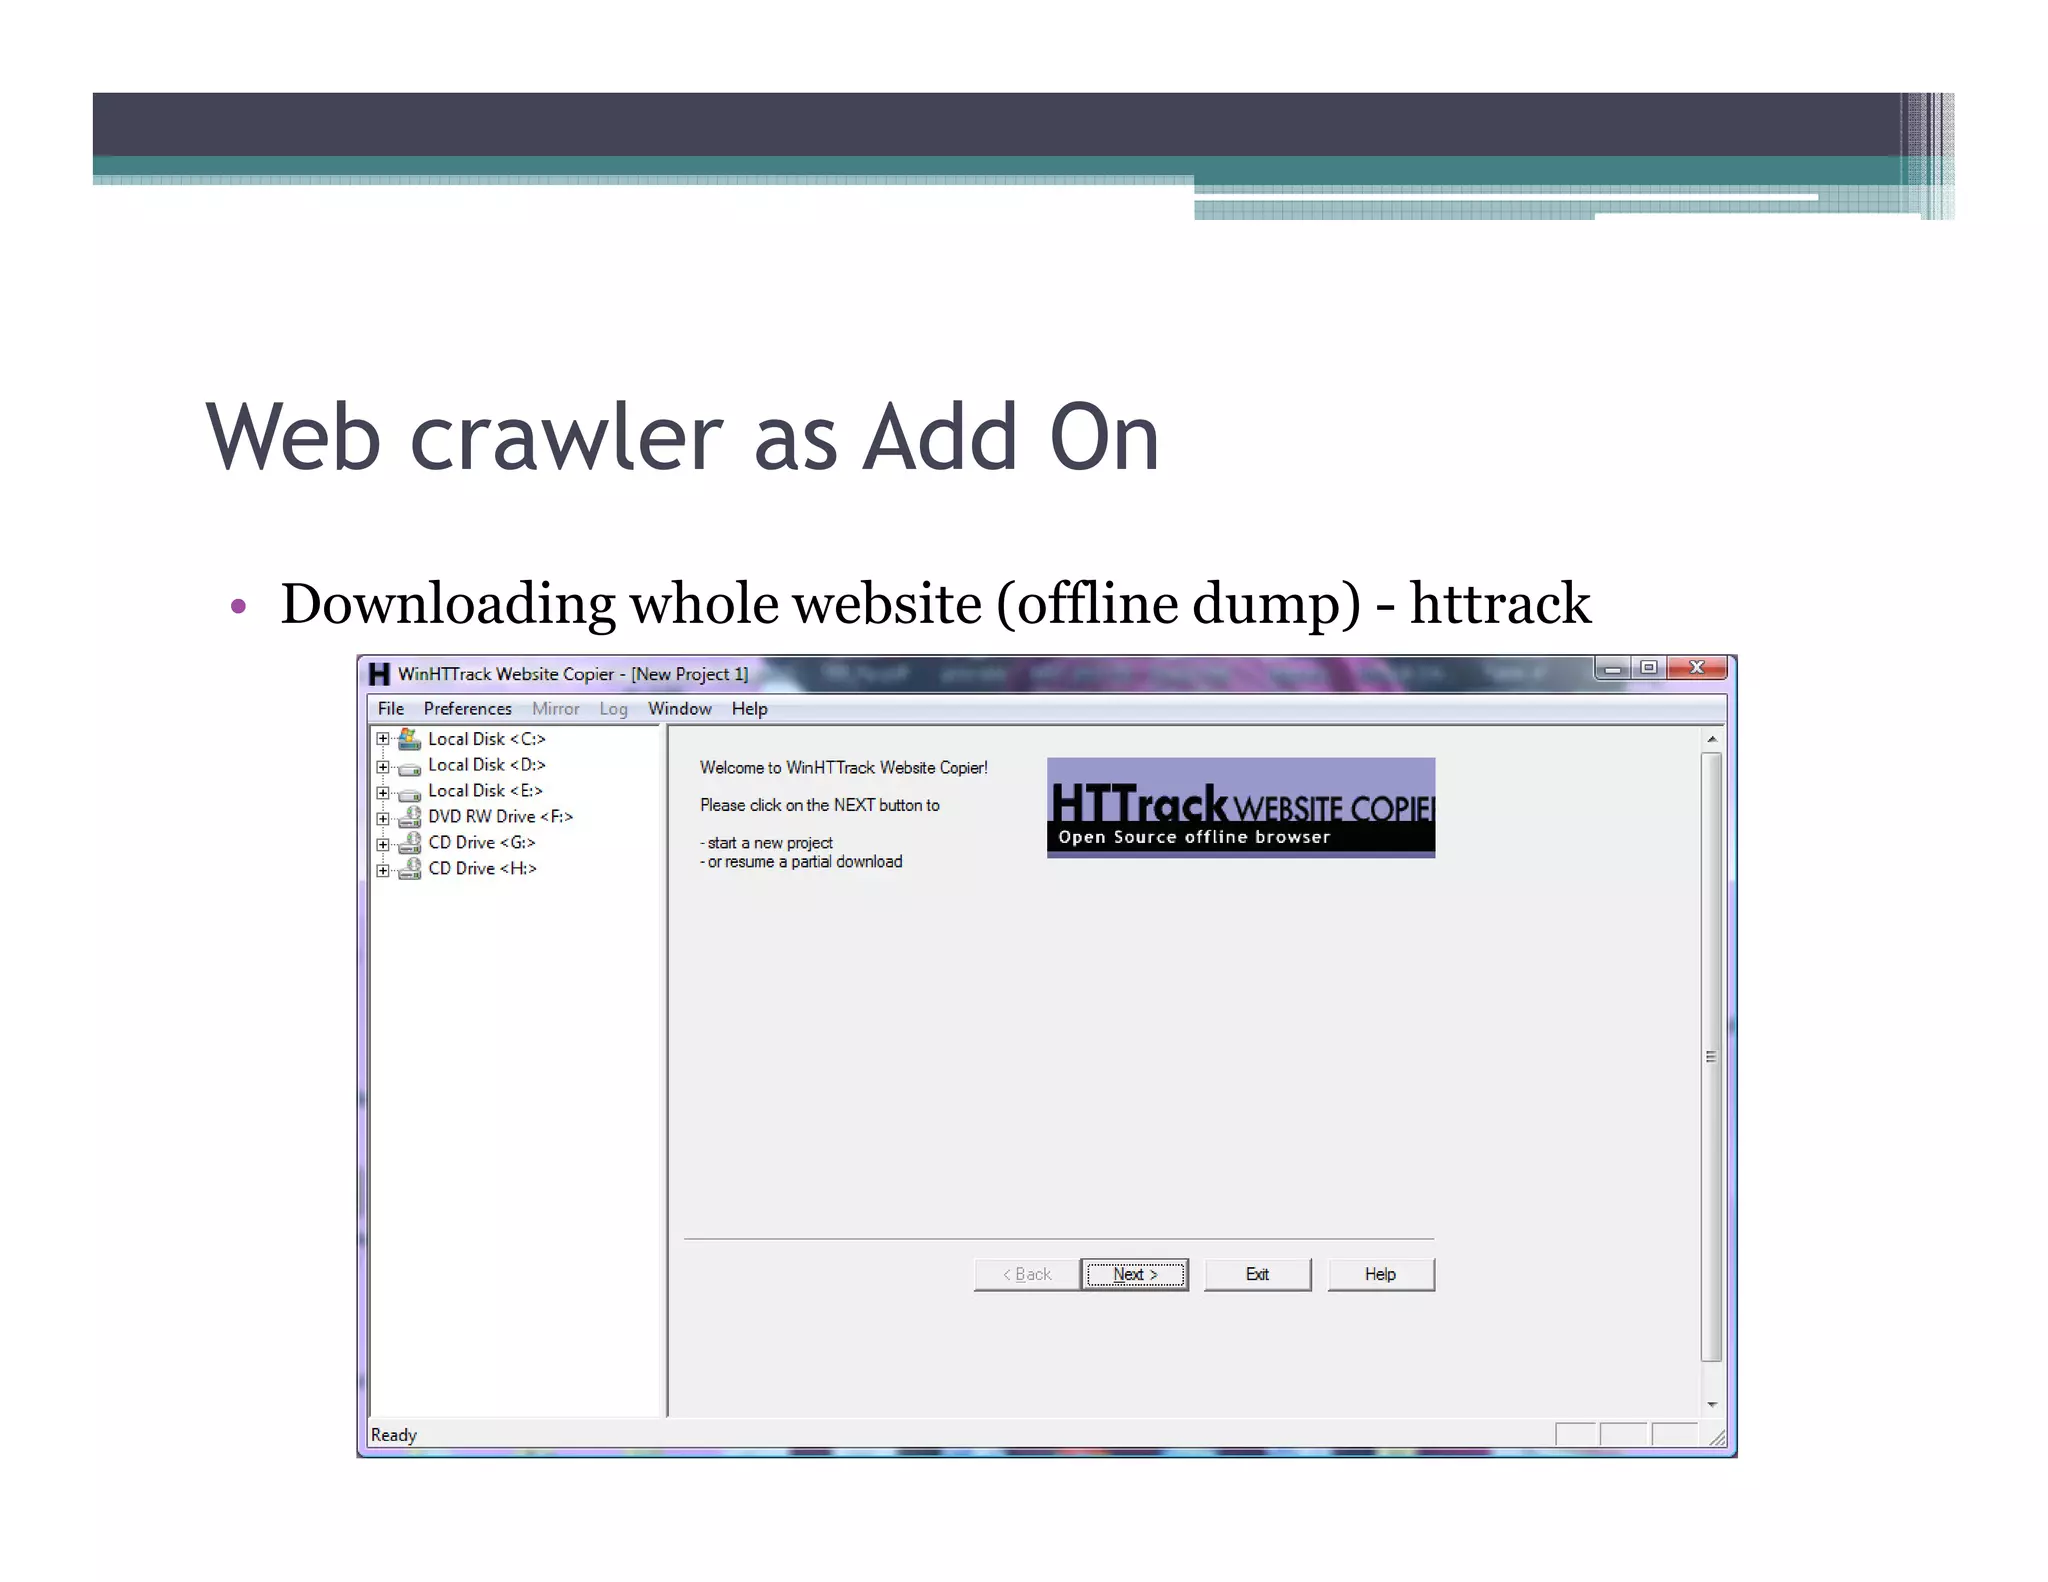Select Local Disk <C:> tree label
The height and width of the screenshot is (1582, 2048).
[x=487, y=739]
